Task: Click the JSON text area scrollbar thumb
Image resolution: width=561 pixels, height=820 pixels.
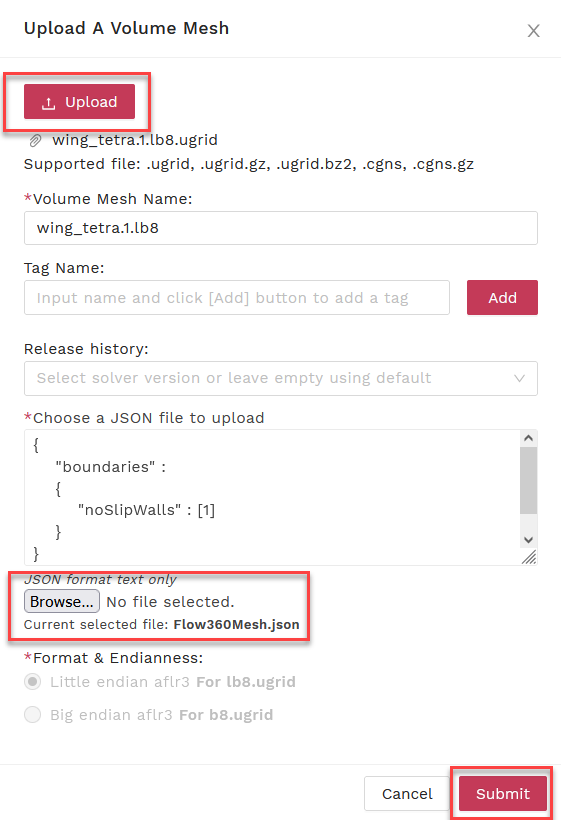Action: pyautogui.click(x=529, y=480)
